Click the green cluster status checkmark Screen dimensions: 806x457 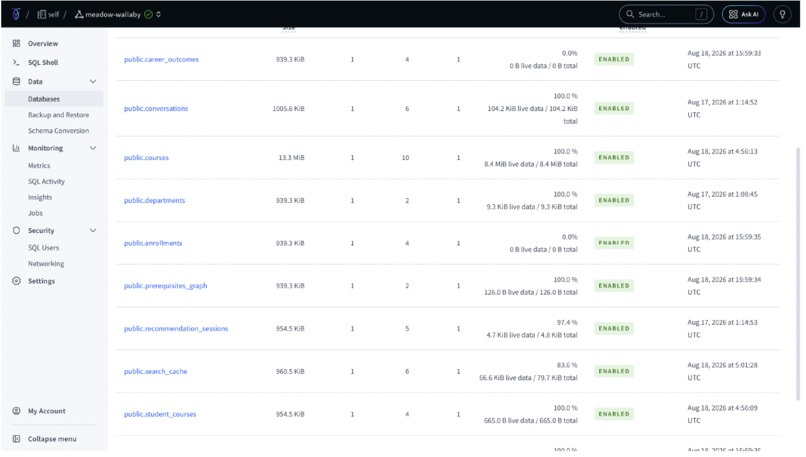pyautogui.click(x=149, y=14)
